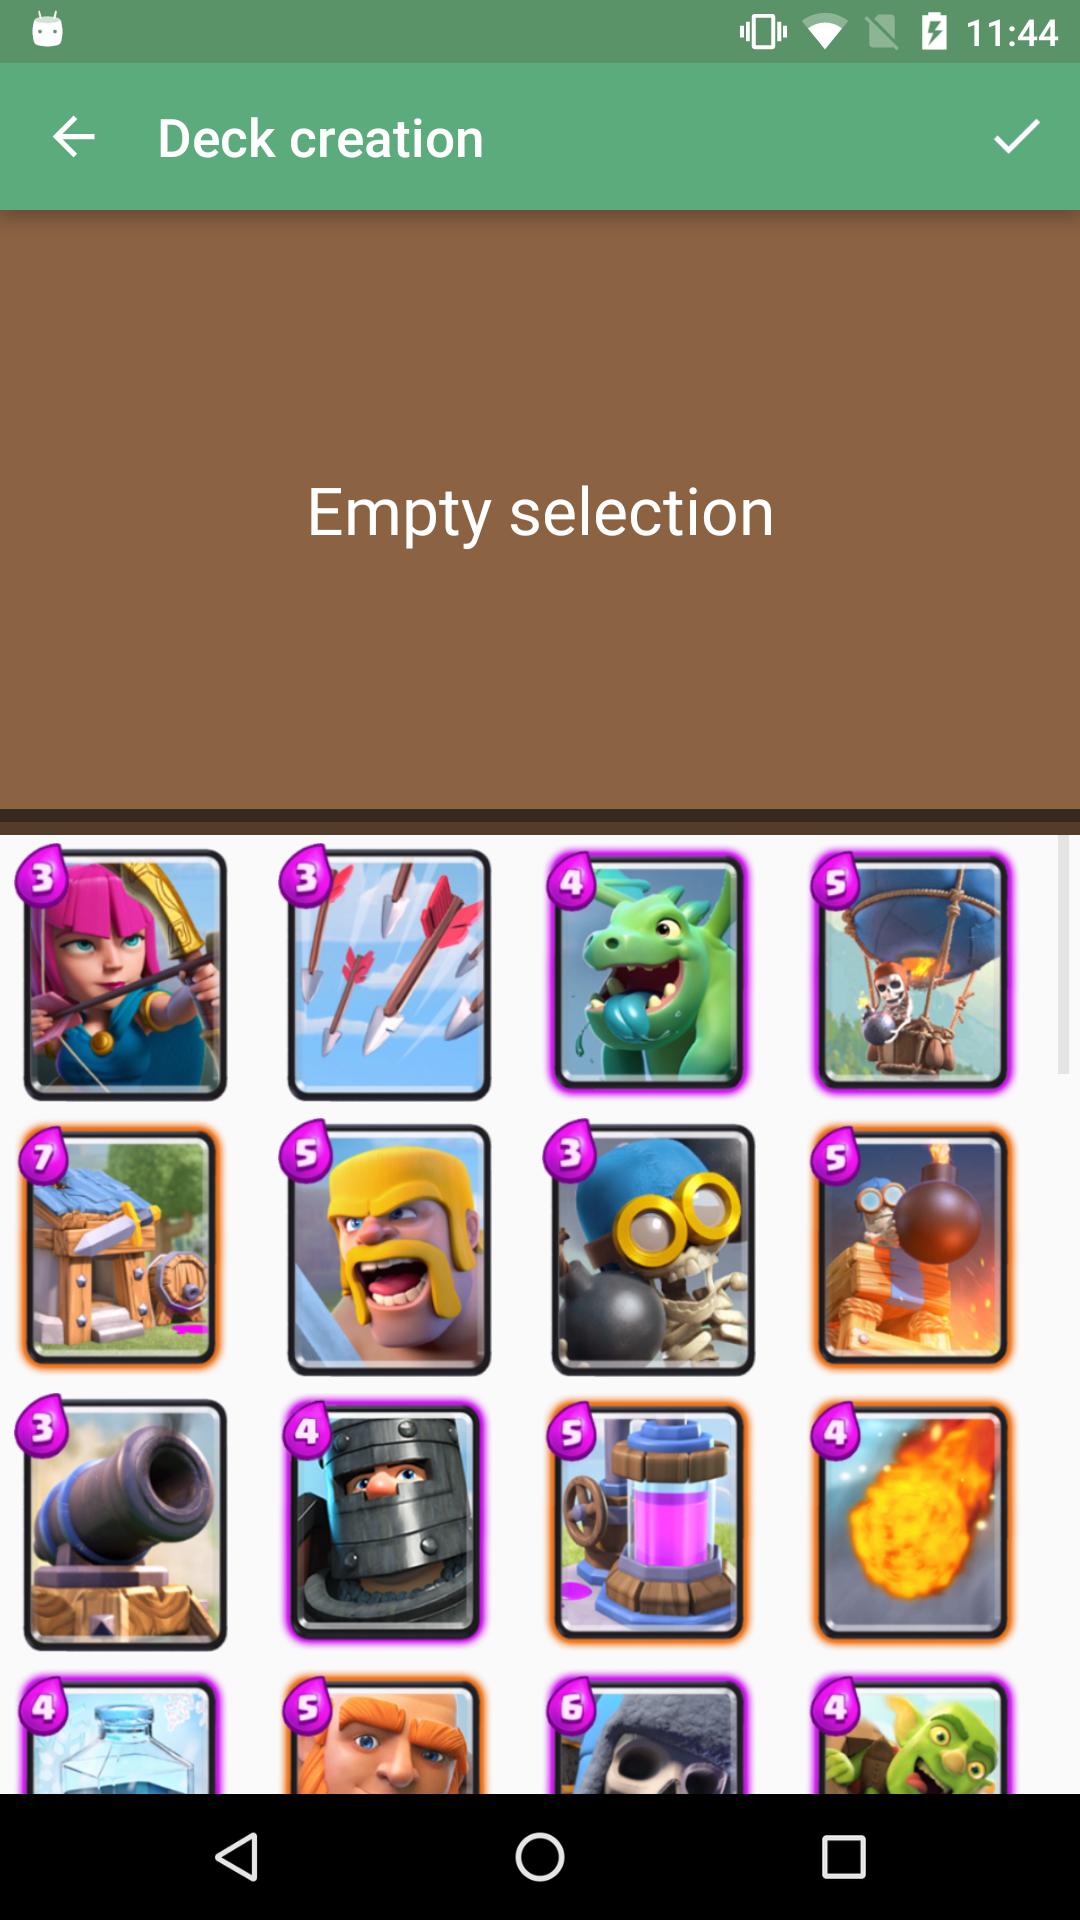Click the card list scrollbar

pos(1064,955)
